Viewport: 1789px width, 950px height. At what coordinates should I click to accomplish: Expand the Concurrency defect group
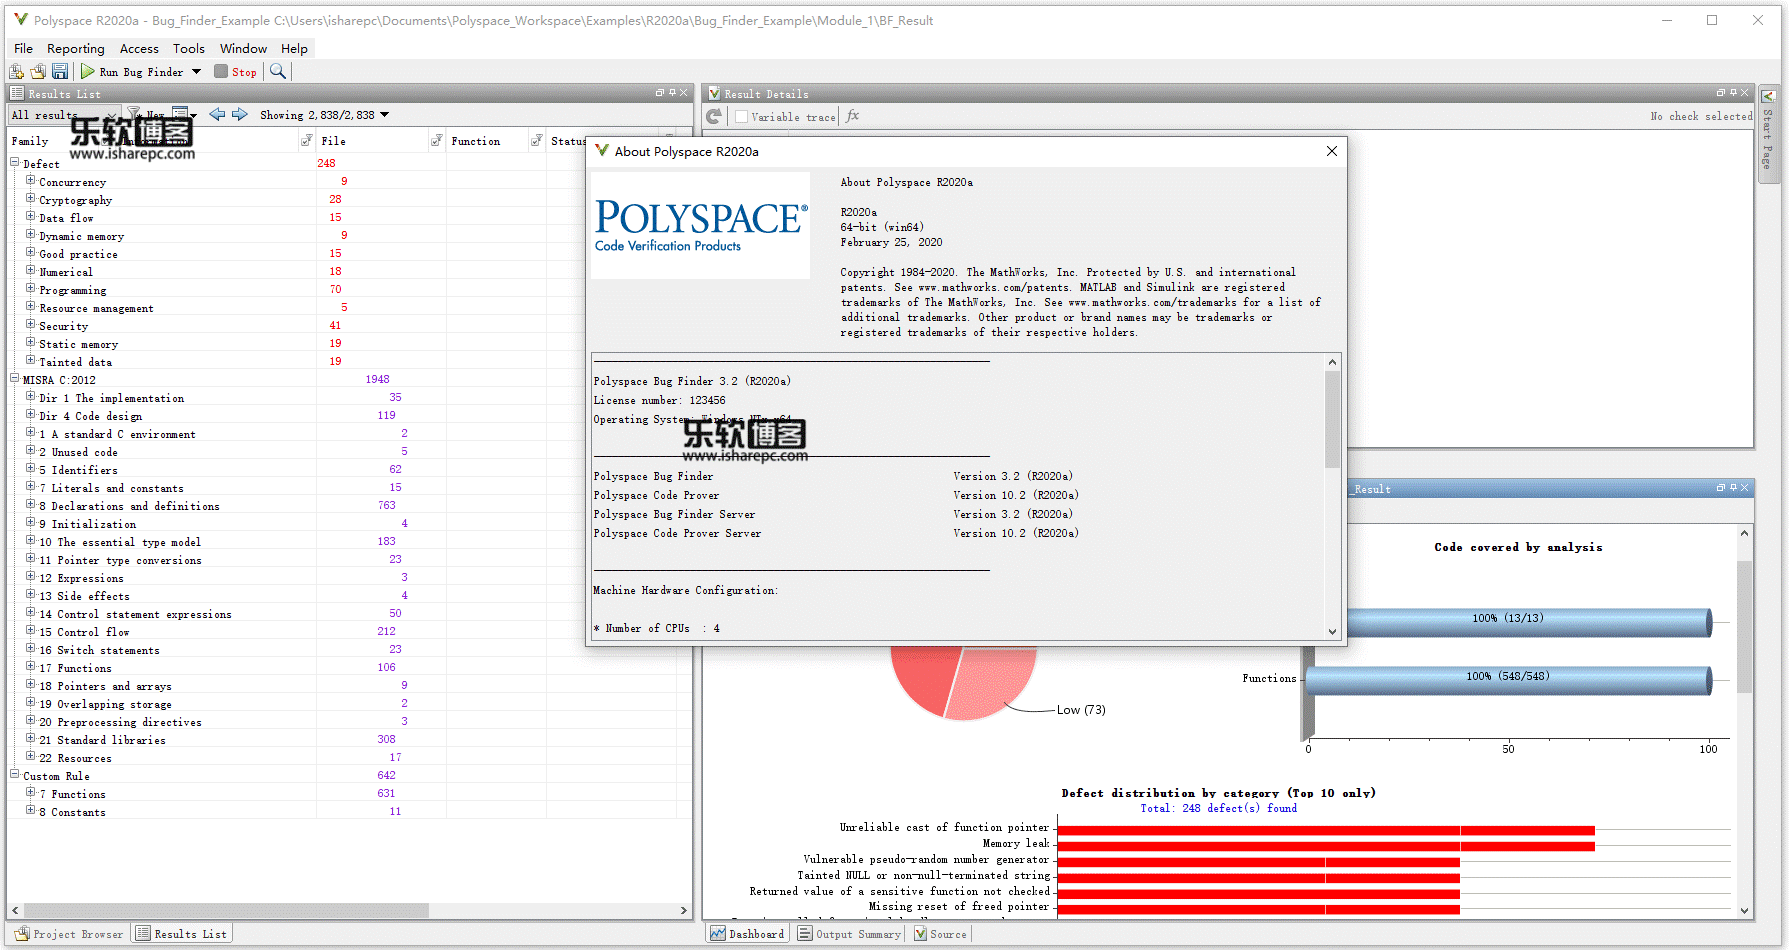point(30,181)
